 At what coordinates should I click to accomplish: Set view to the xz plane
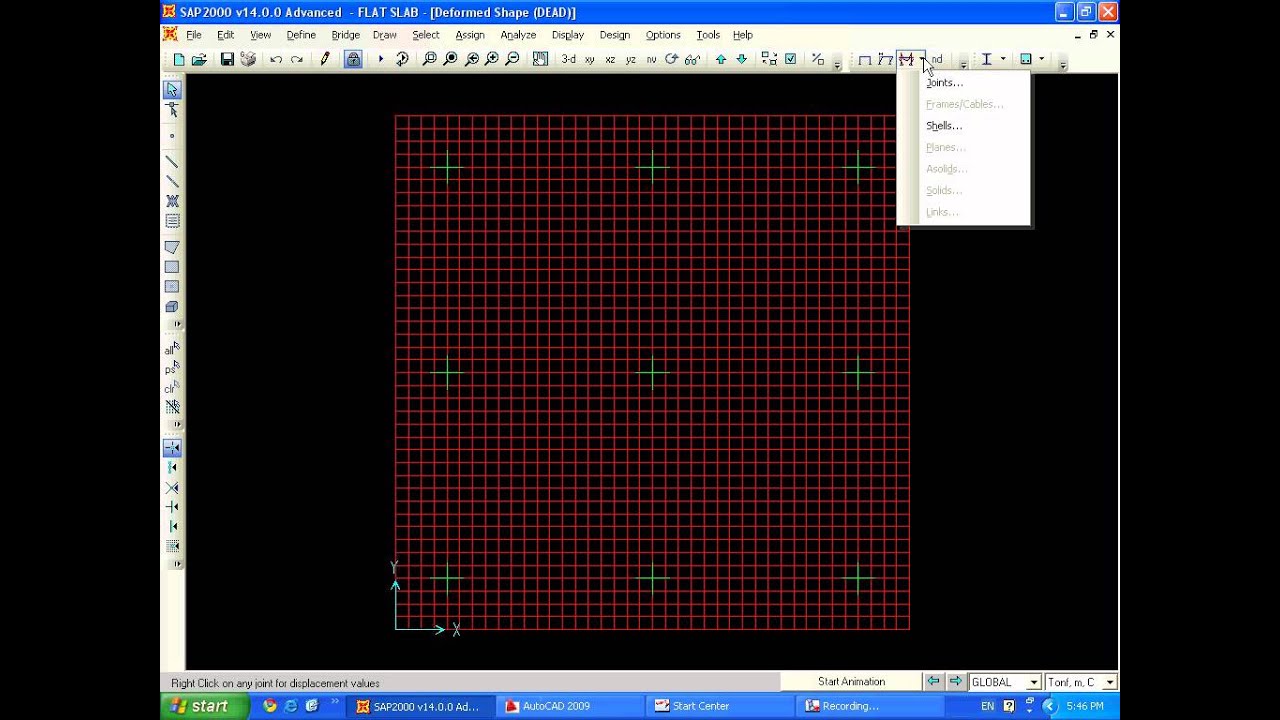coord(610,60)
